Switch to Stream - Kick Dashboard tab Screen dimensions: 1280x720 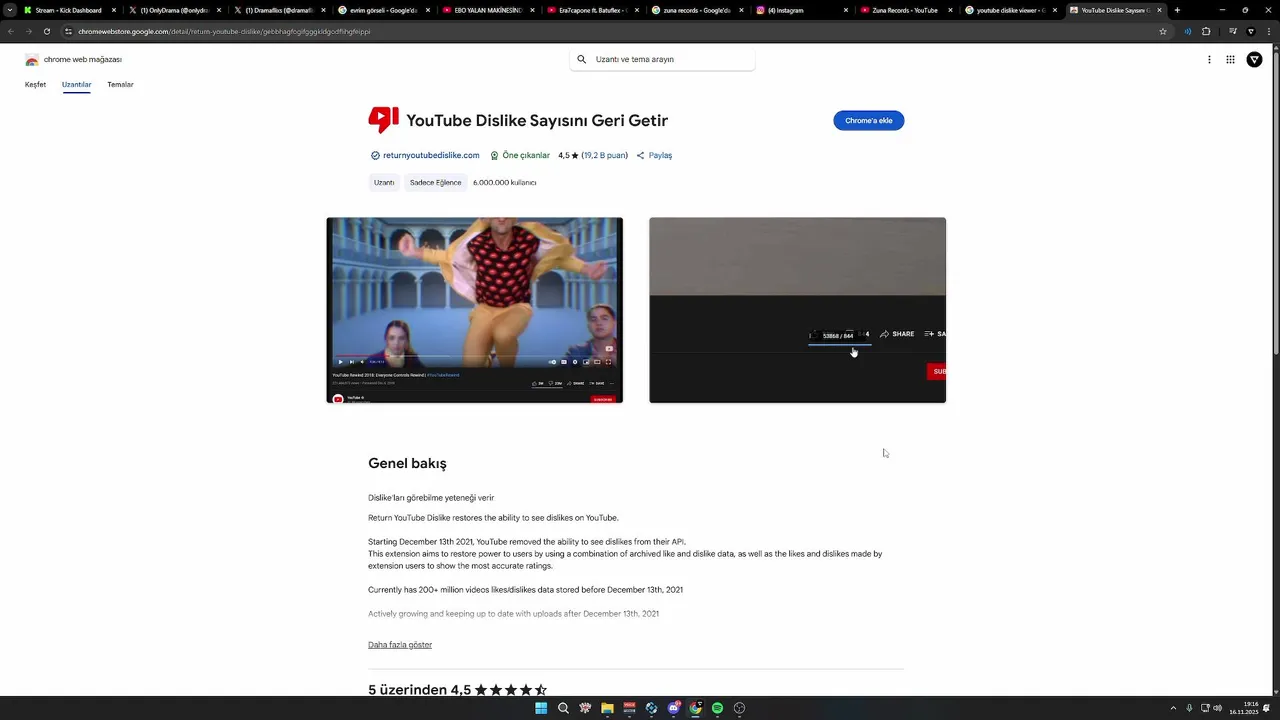pos(68,10)
